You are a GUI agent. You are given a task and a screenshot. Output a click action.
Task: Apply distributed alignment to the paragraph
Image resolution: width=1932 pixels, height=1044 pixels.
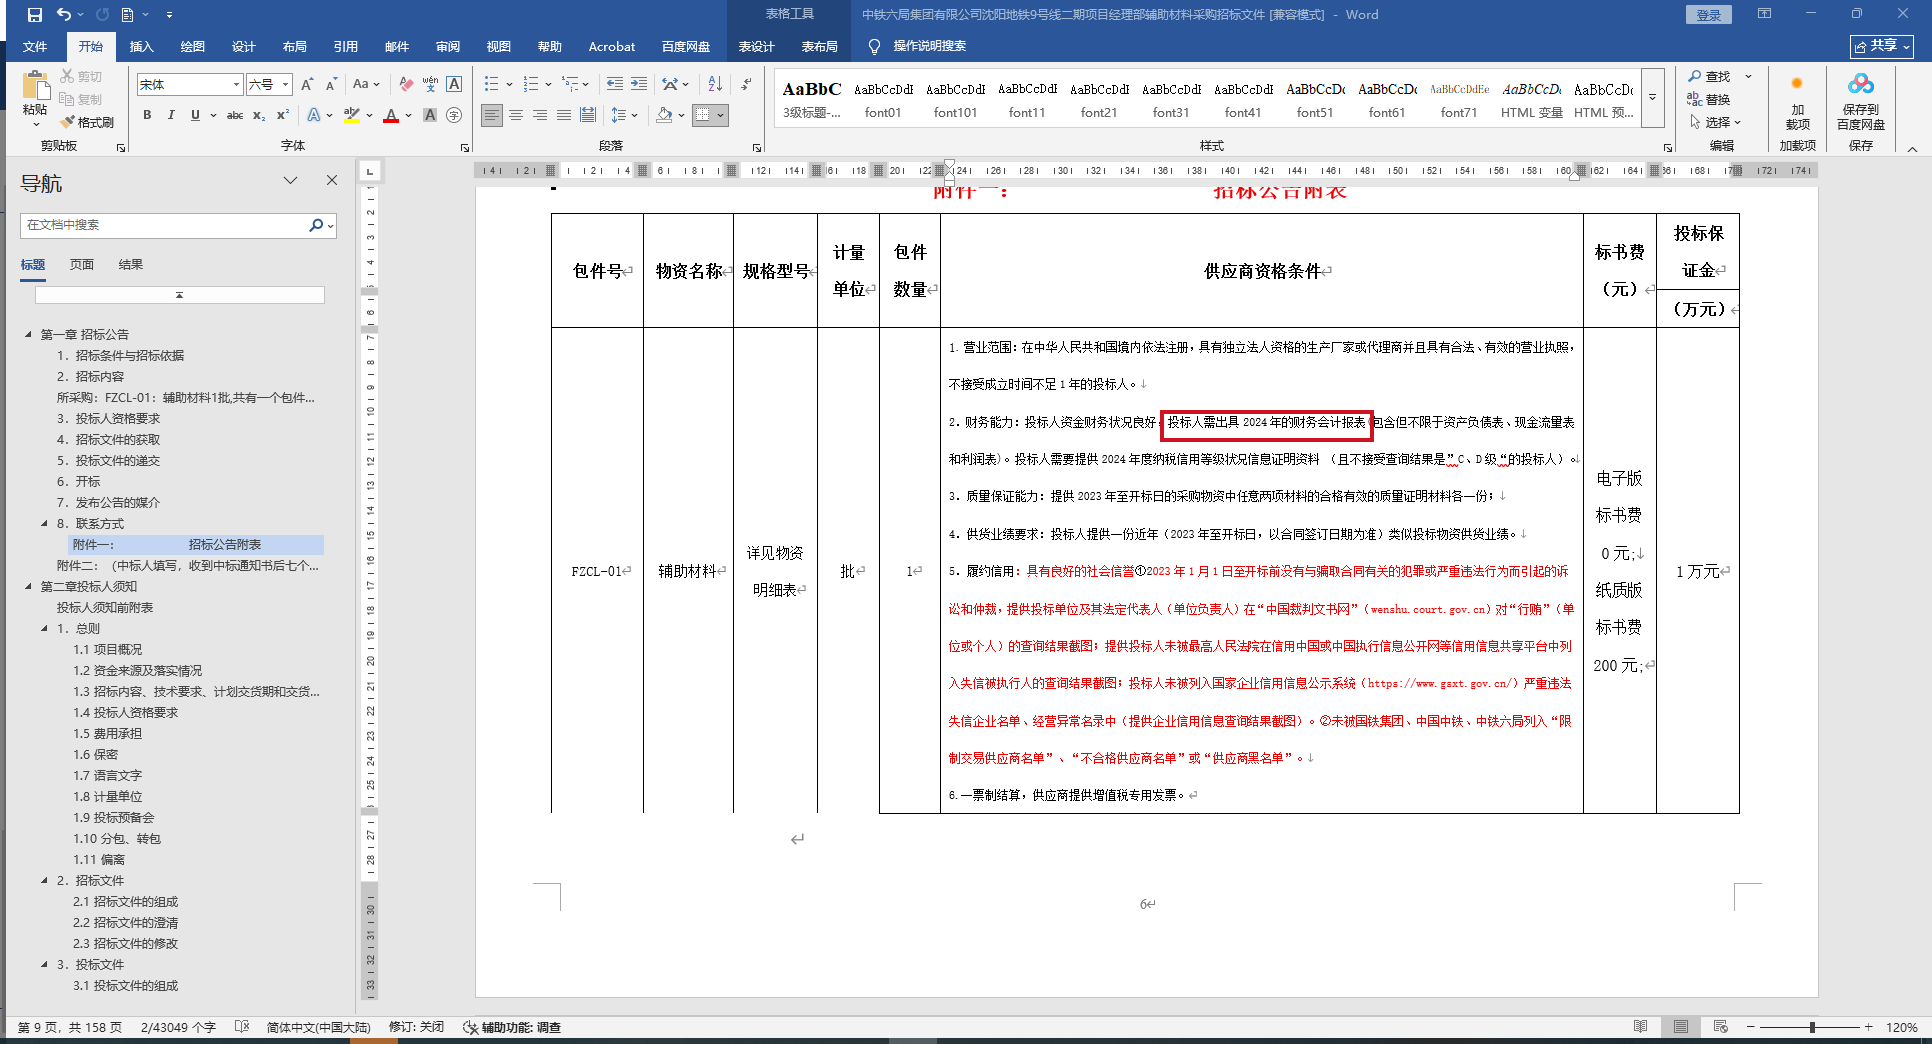click(588, 116)
